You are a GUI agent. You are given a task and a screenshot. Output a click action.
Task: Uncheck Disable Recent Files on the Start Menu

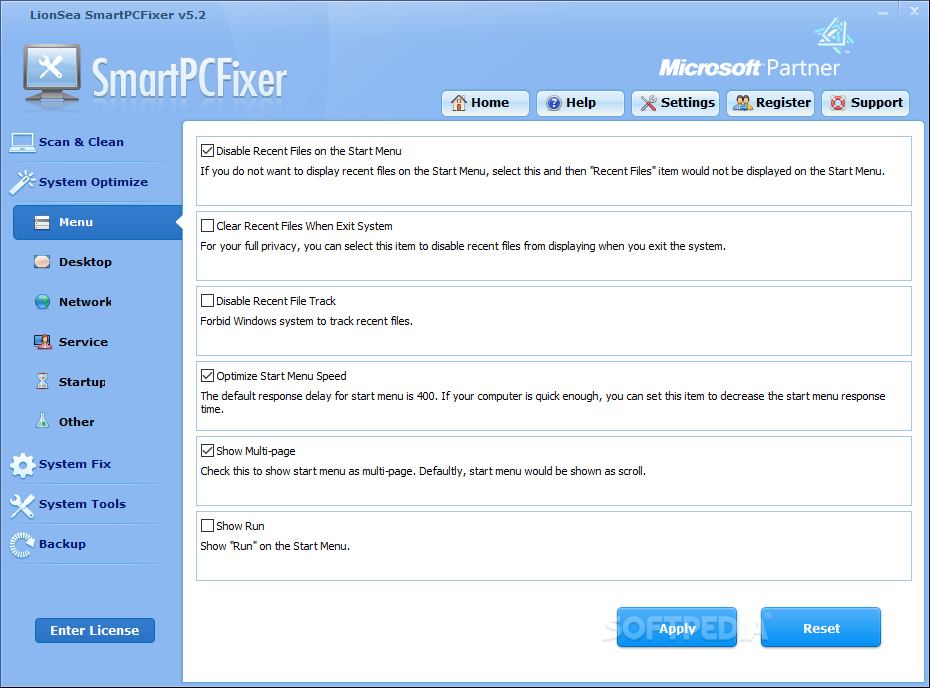208,151
